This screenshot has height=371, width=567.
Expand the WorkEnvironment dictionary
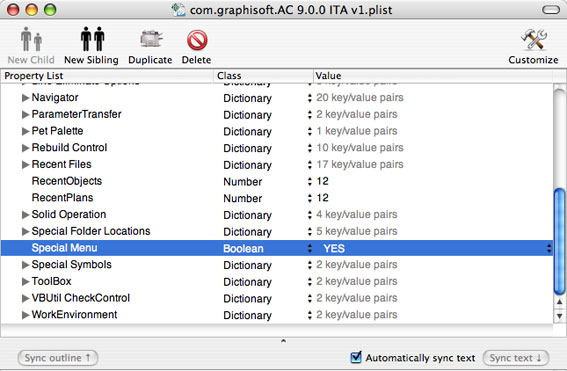25,315
